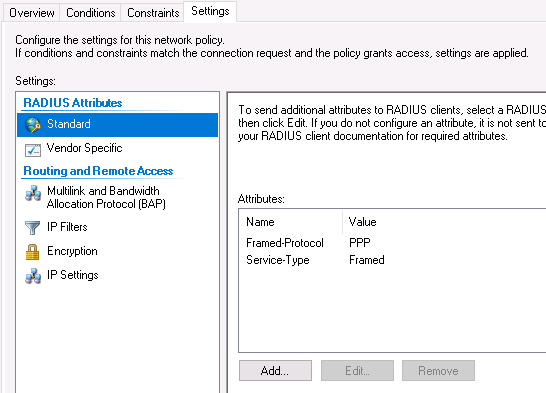
Task: Sort attributes by Name column header
Action: (291, 222)
